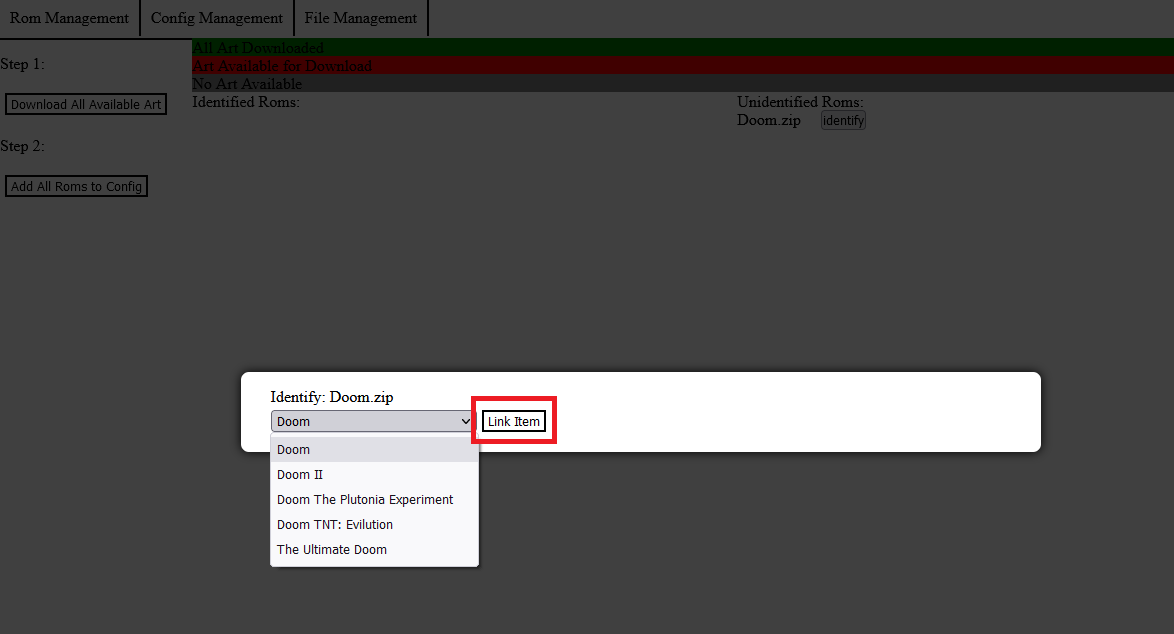The height and width of the screenshot is (634, 1174).
Task: Choose the highlighted Doom option in list
Action: click(x=374, y=450)
